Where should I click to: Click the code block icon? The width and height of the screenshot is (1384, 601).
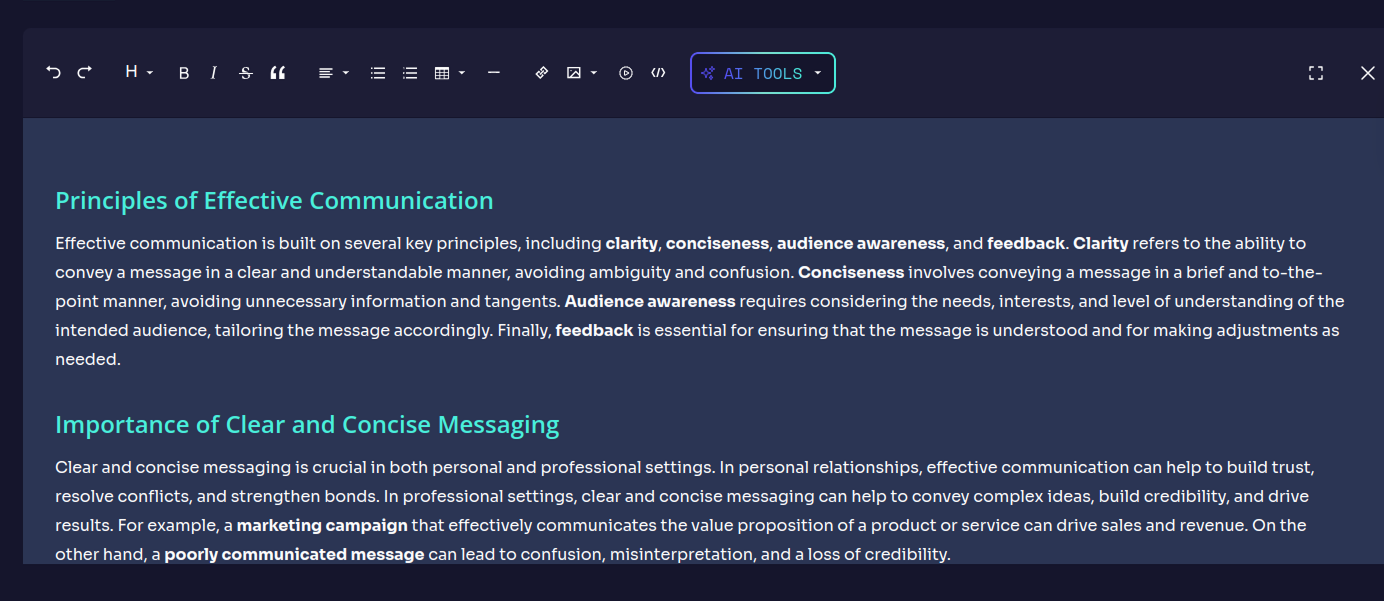pos(658,73)
